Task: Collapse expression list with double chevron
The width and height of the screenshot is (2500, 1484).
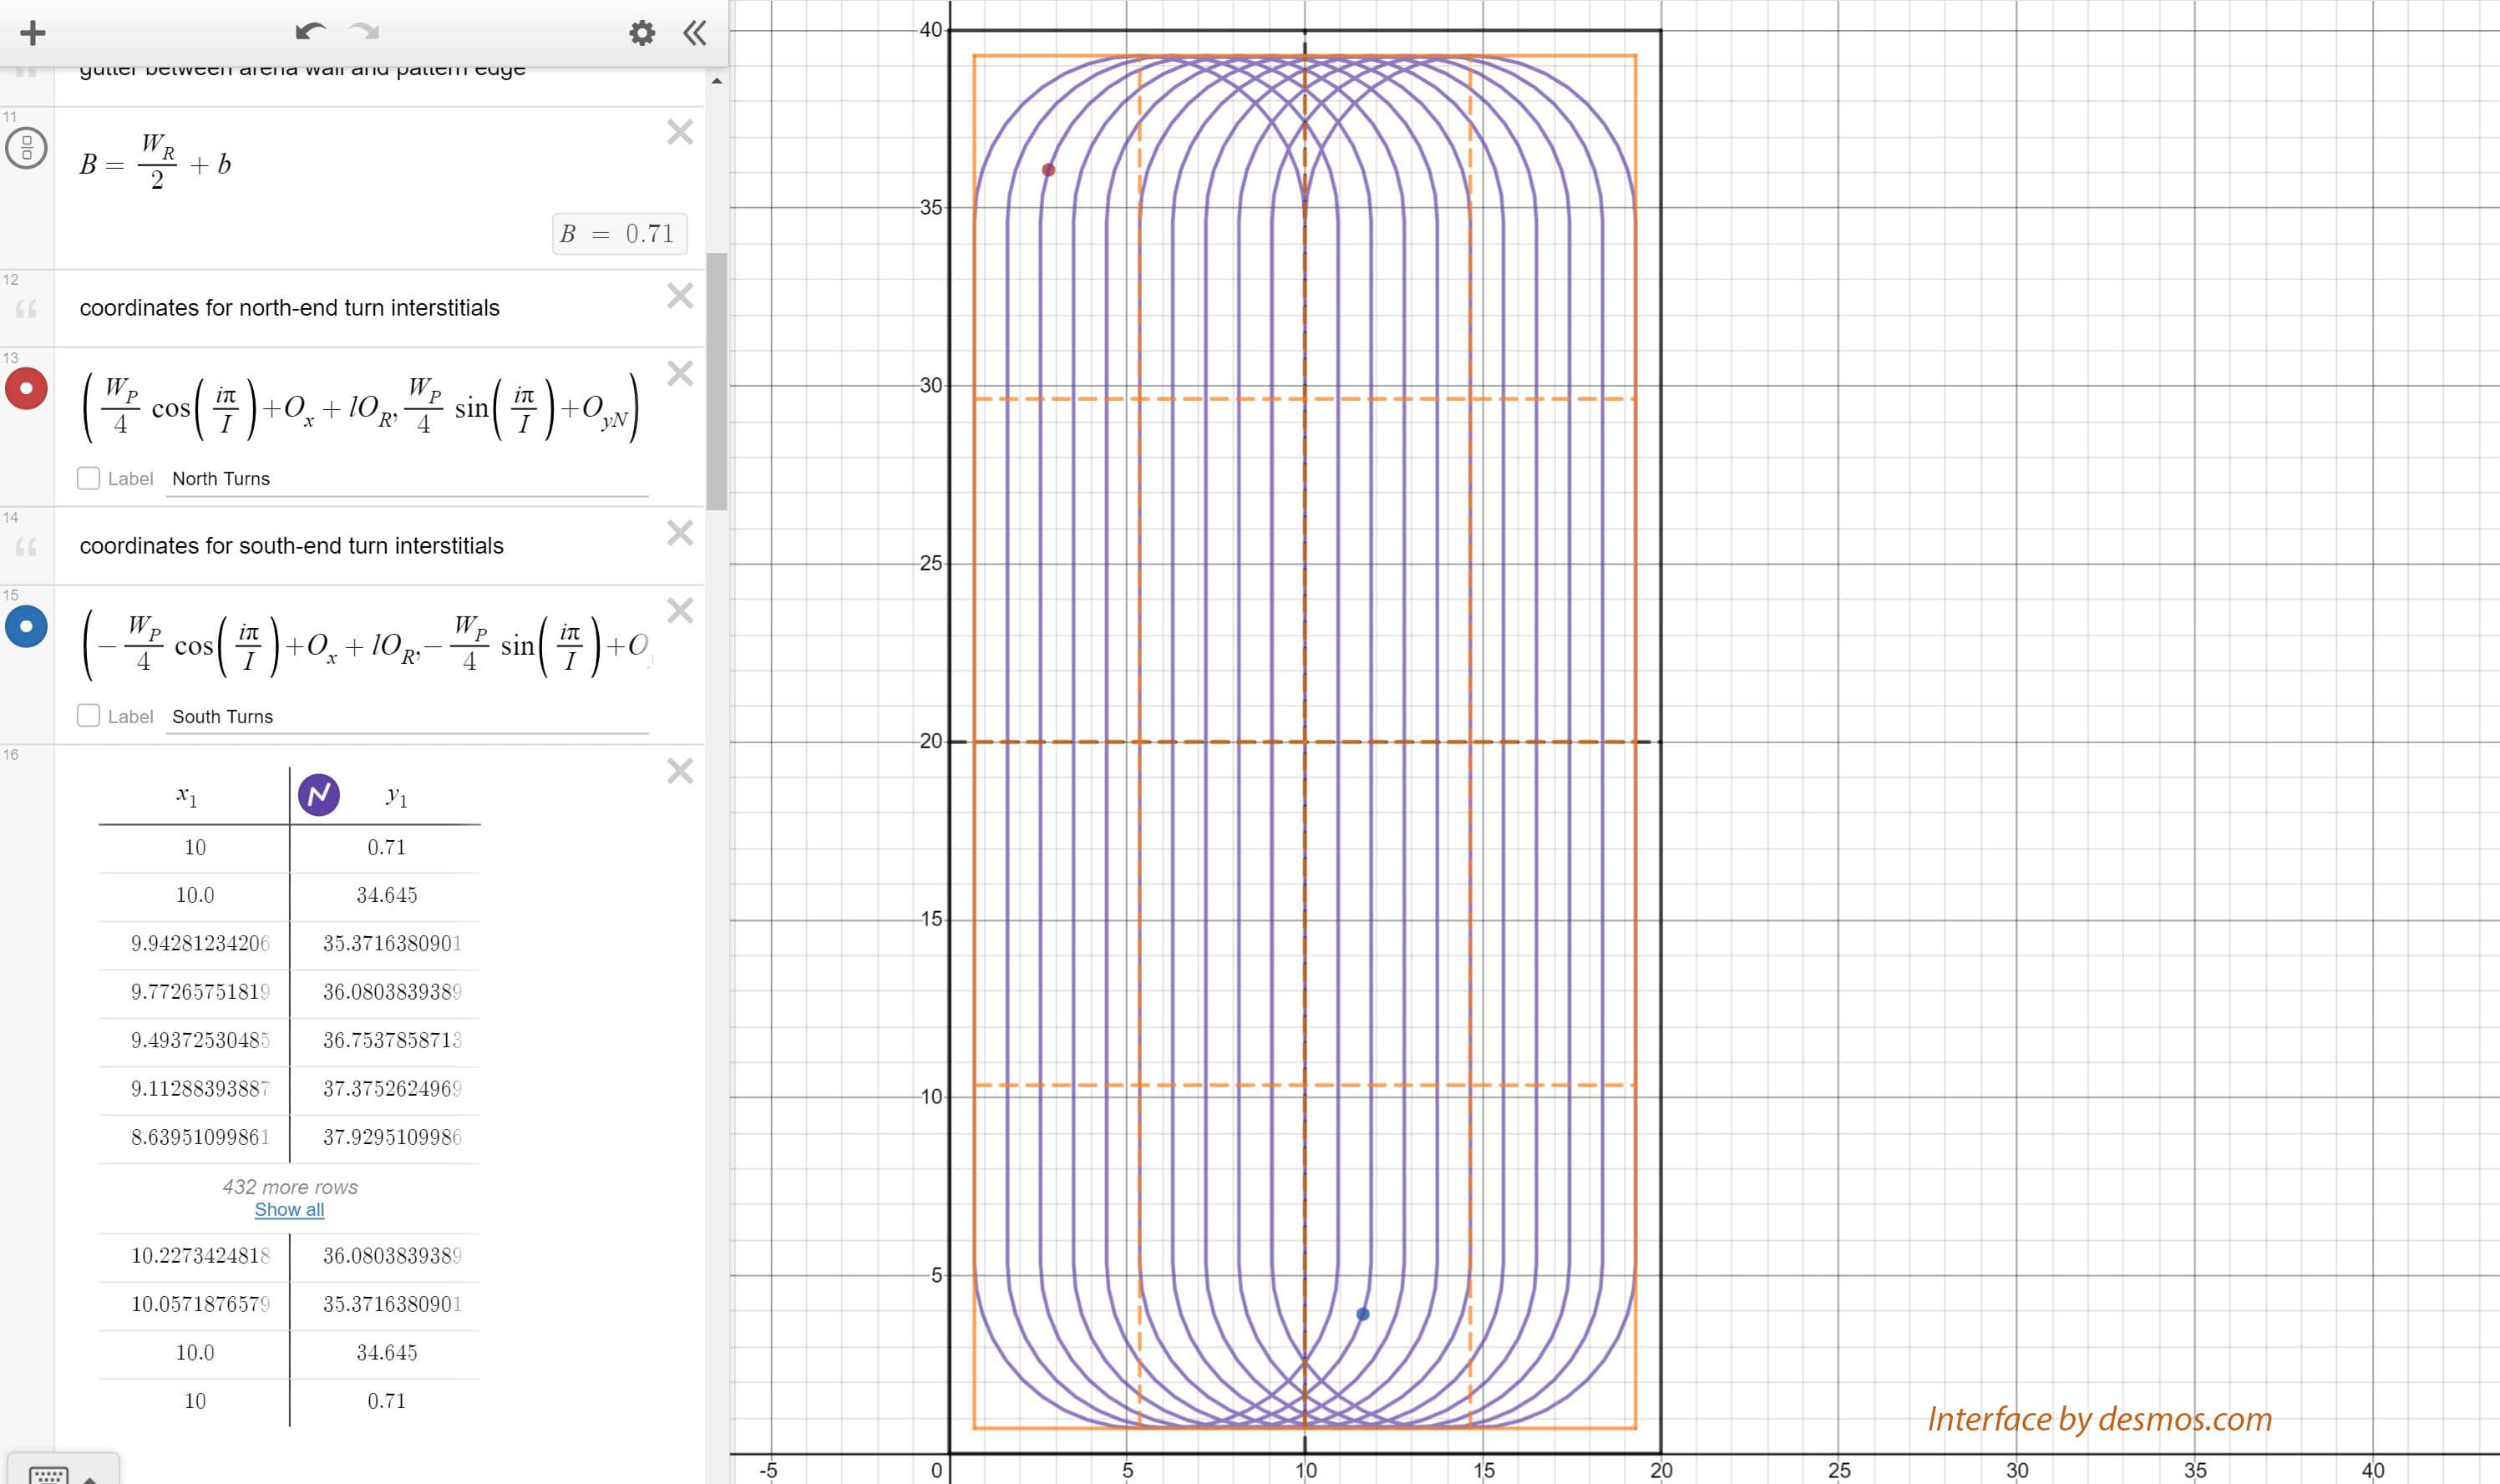Action: [x=695, y=33]
